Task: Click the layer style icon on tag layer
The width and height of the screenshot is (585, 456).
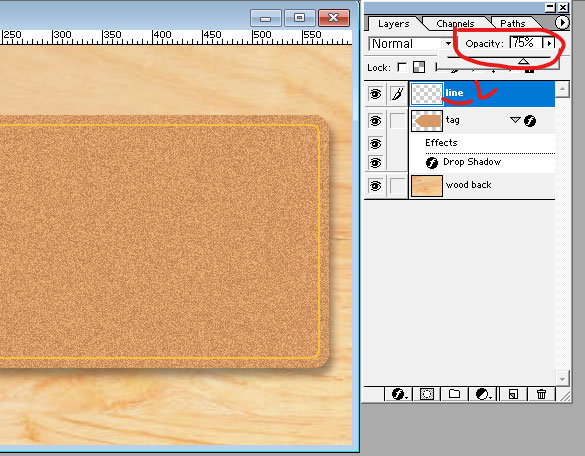Action: pos(530,121)
